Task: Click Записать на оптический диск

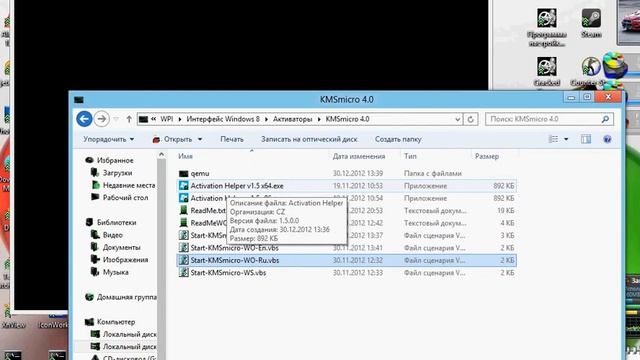Action: point(309,139)
